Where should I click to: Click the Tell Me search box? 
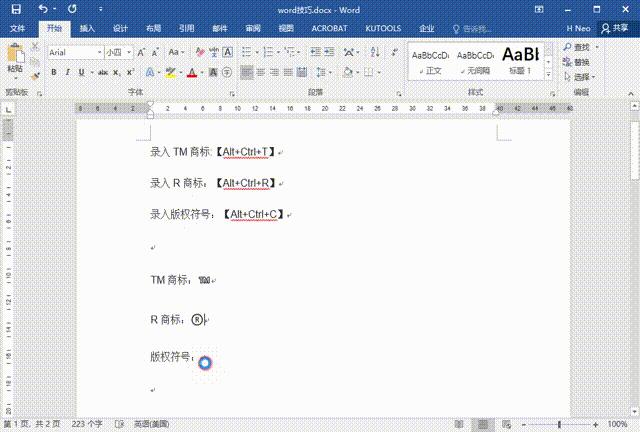[x=472, y=29]
